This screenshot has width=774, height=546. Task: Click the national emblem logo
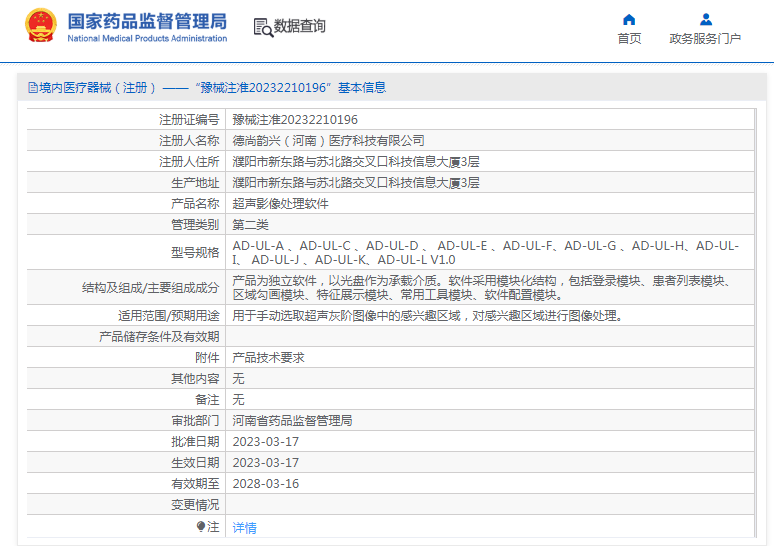[40, 25]
